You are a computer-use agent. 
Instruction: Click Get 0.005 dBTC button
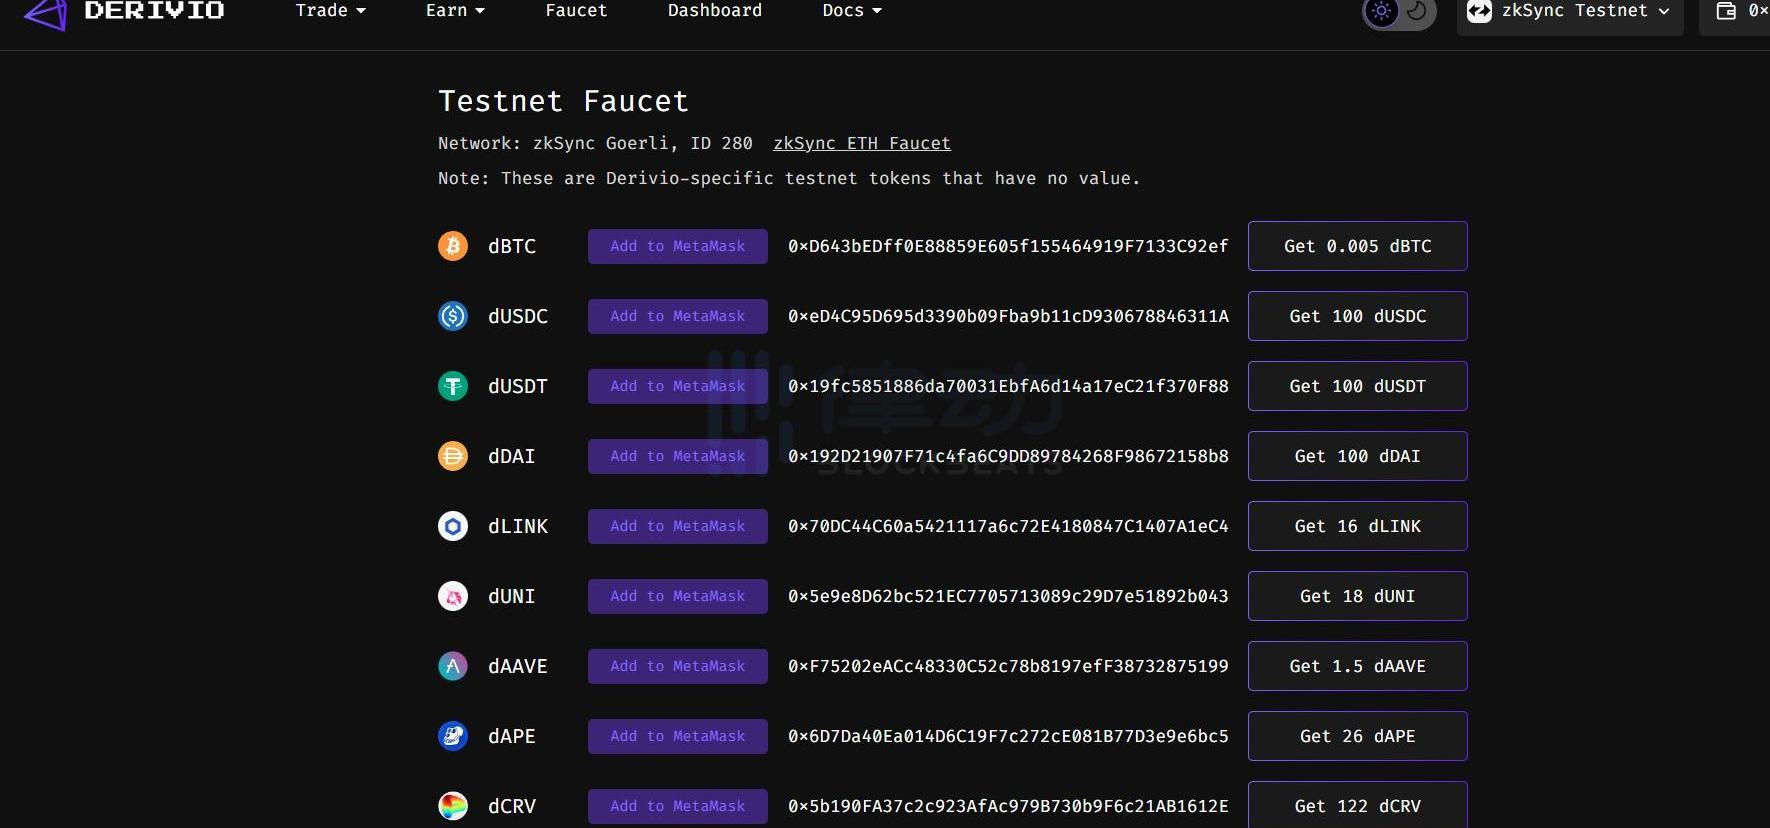pos(1358,246)
